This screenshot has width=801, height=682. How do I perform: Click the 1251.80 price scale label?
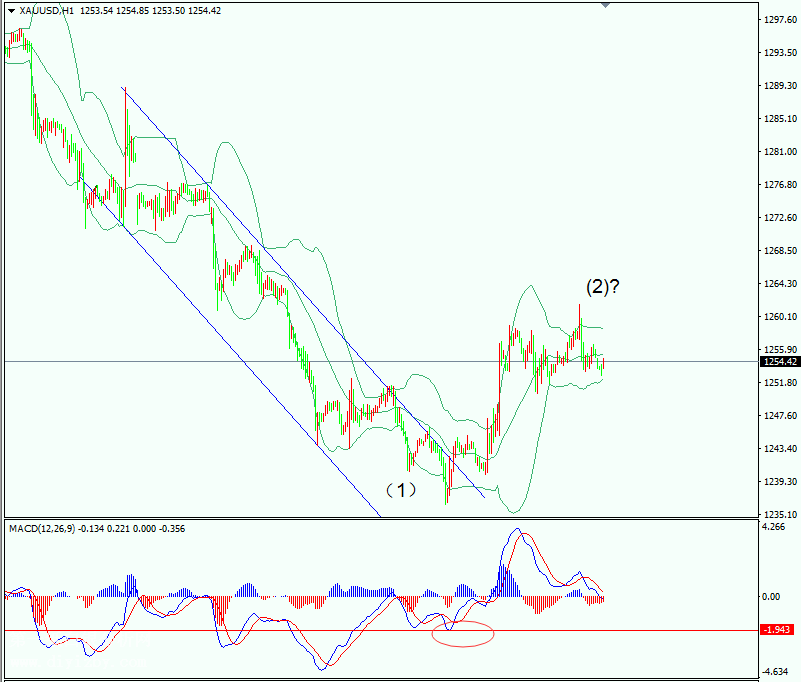tap(780, 383)
